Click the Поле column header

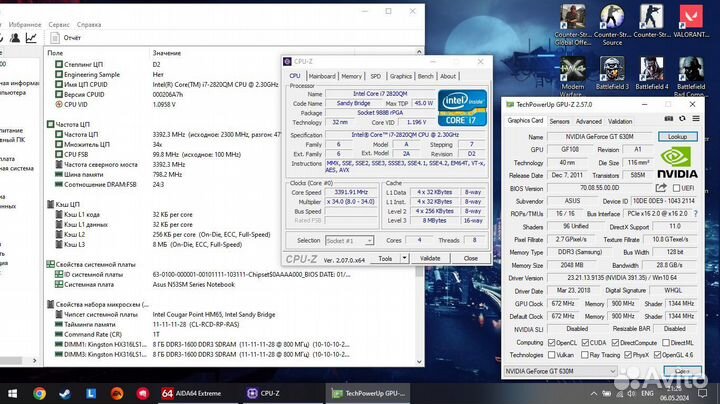click(55, 53)
